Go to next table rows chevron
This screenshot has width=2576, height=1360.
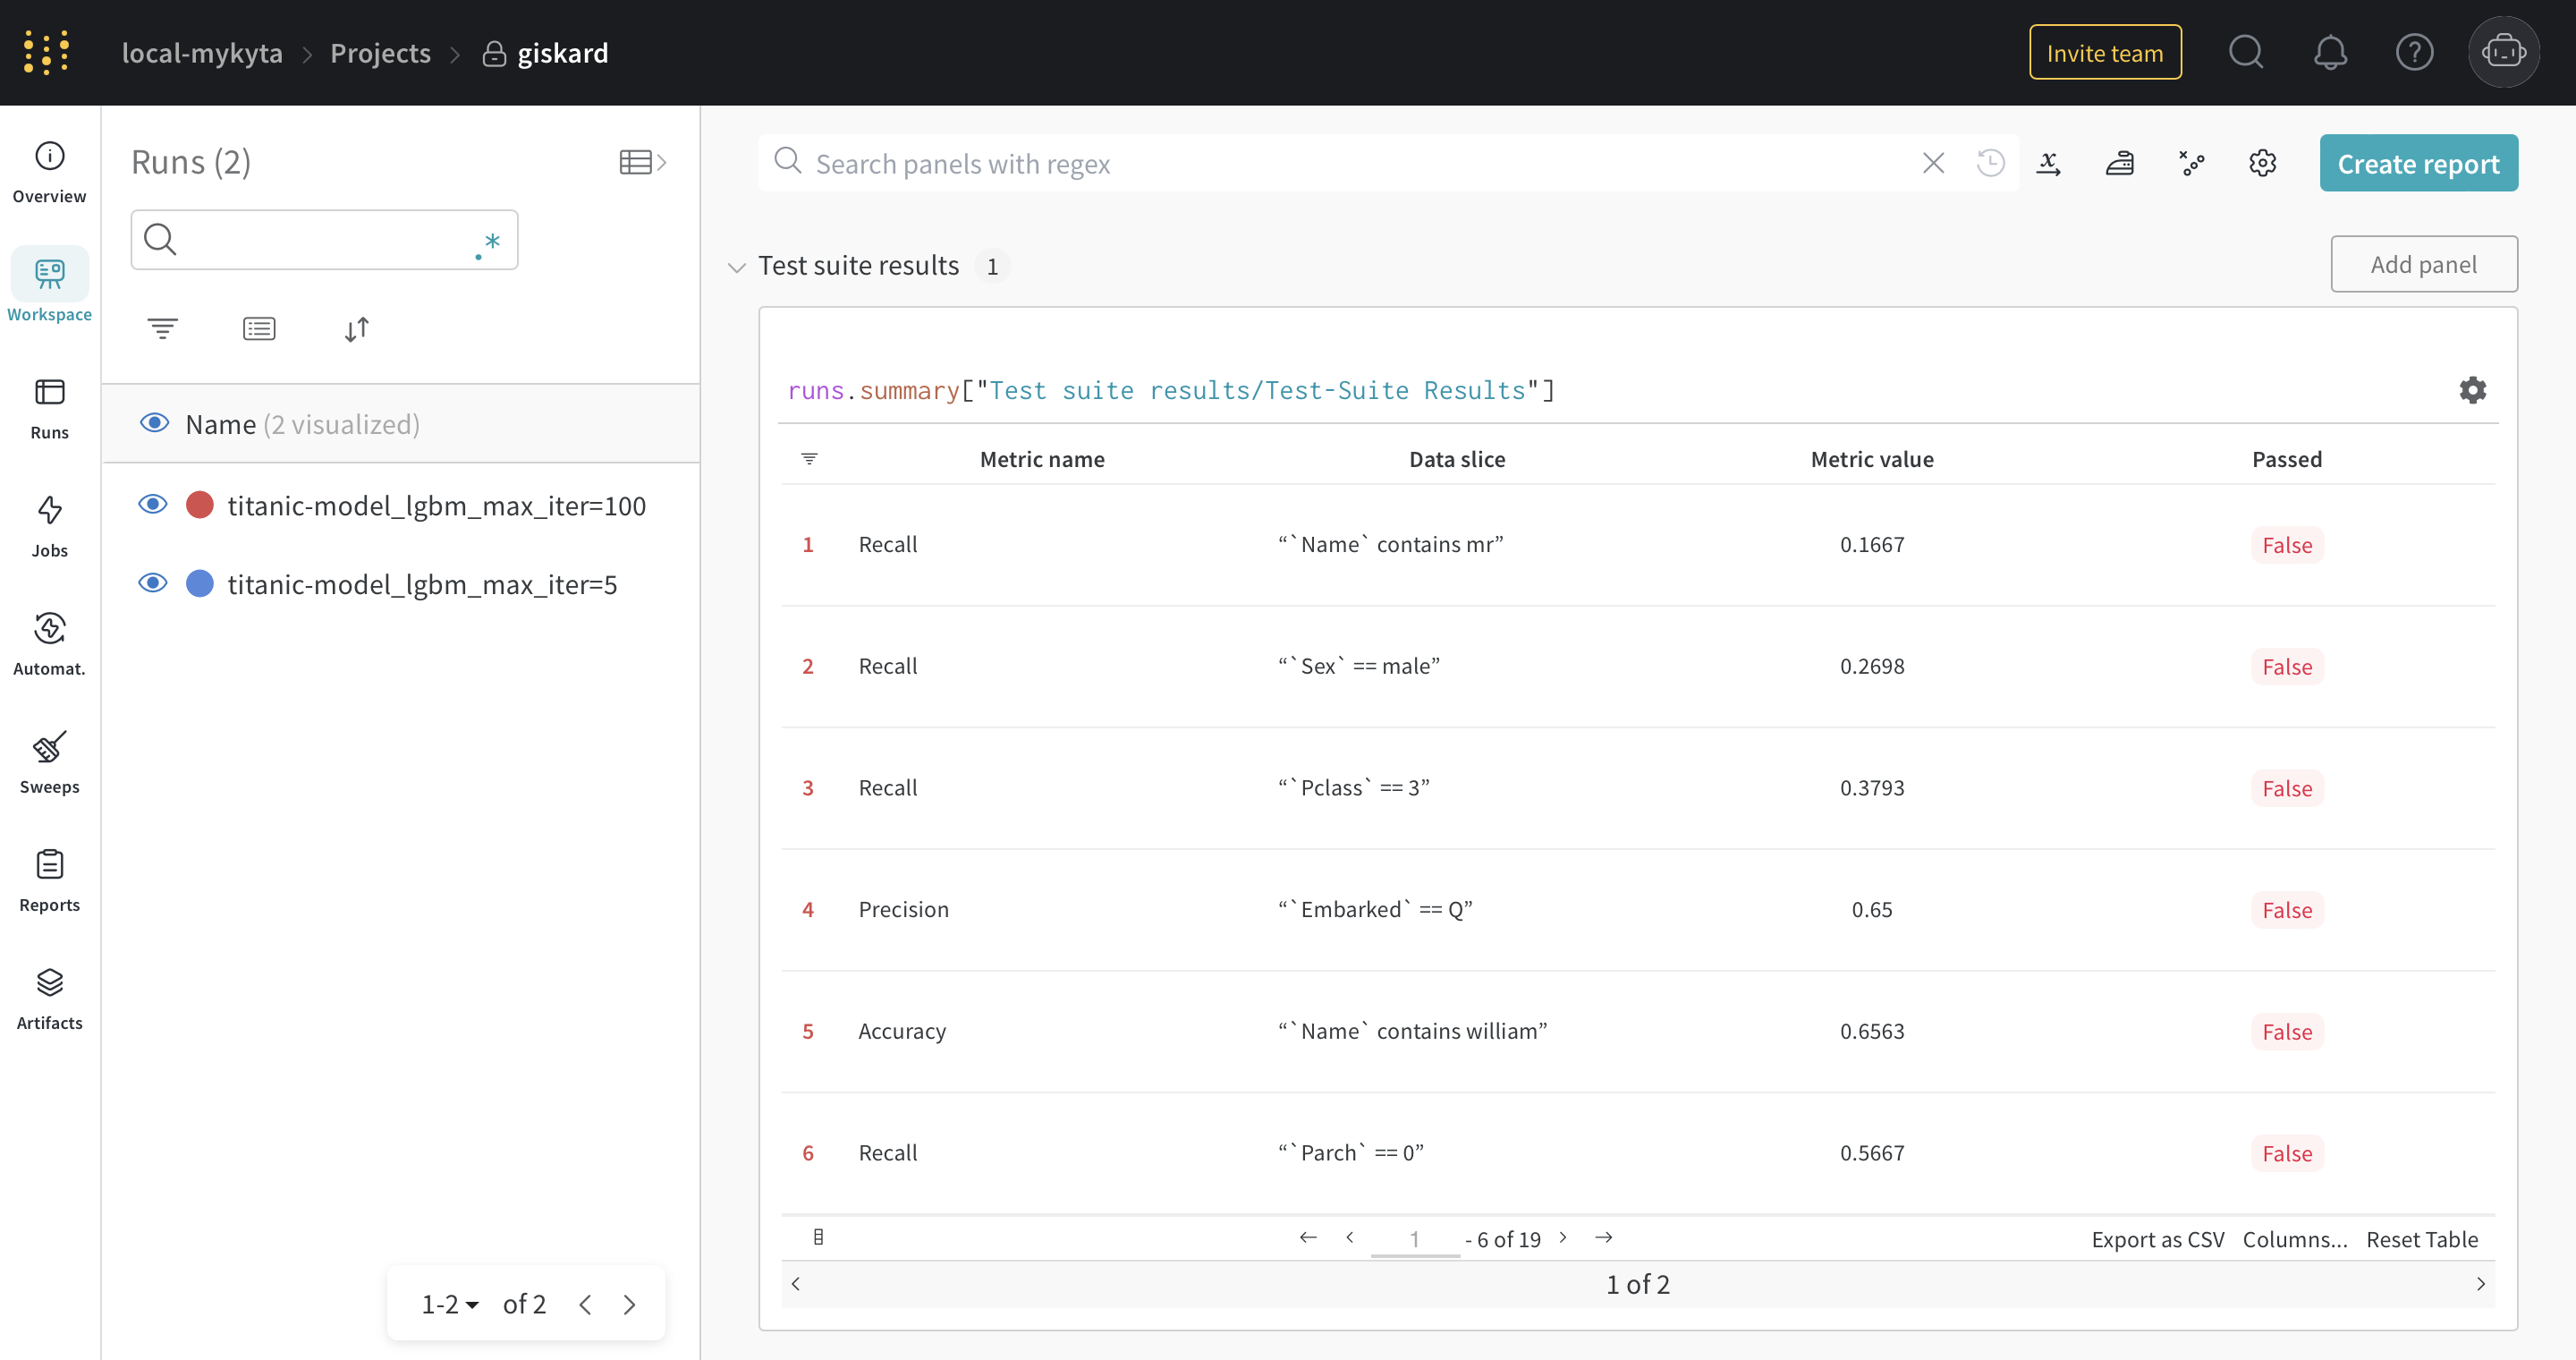tap(1563, 1238)
